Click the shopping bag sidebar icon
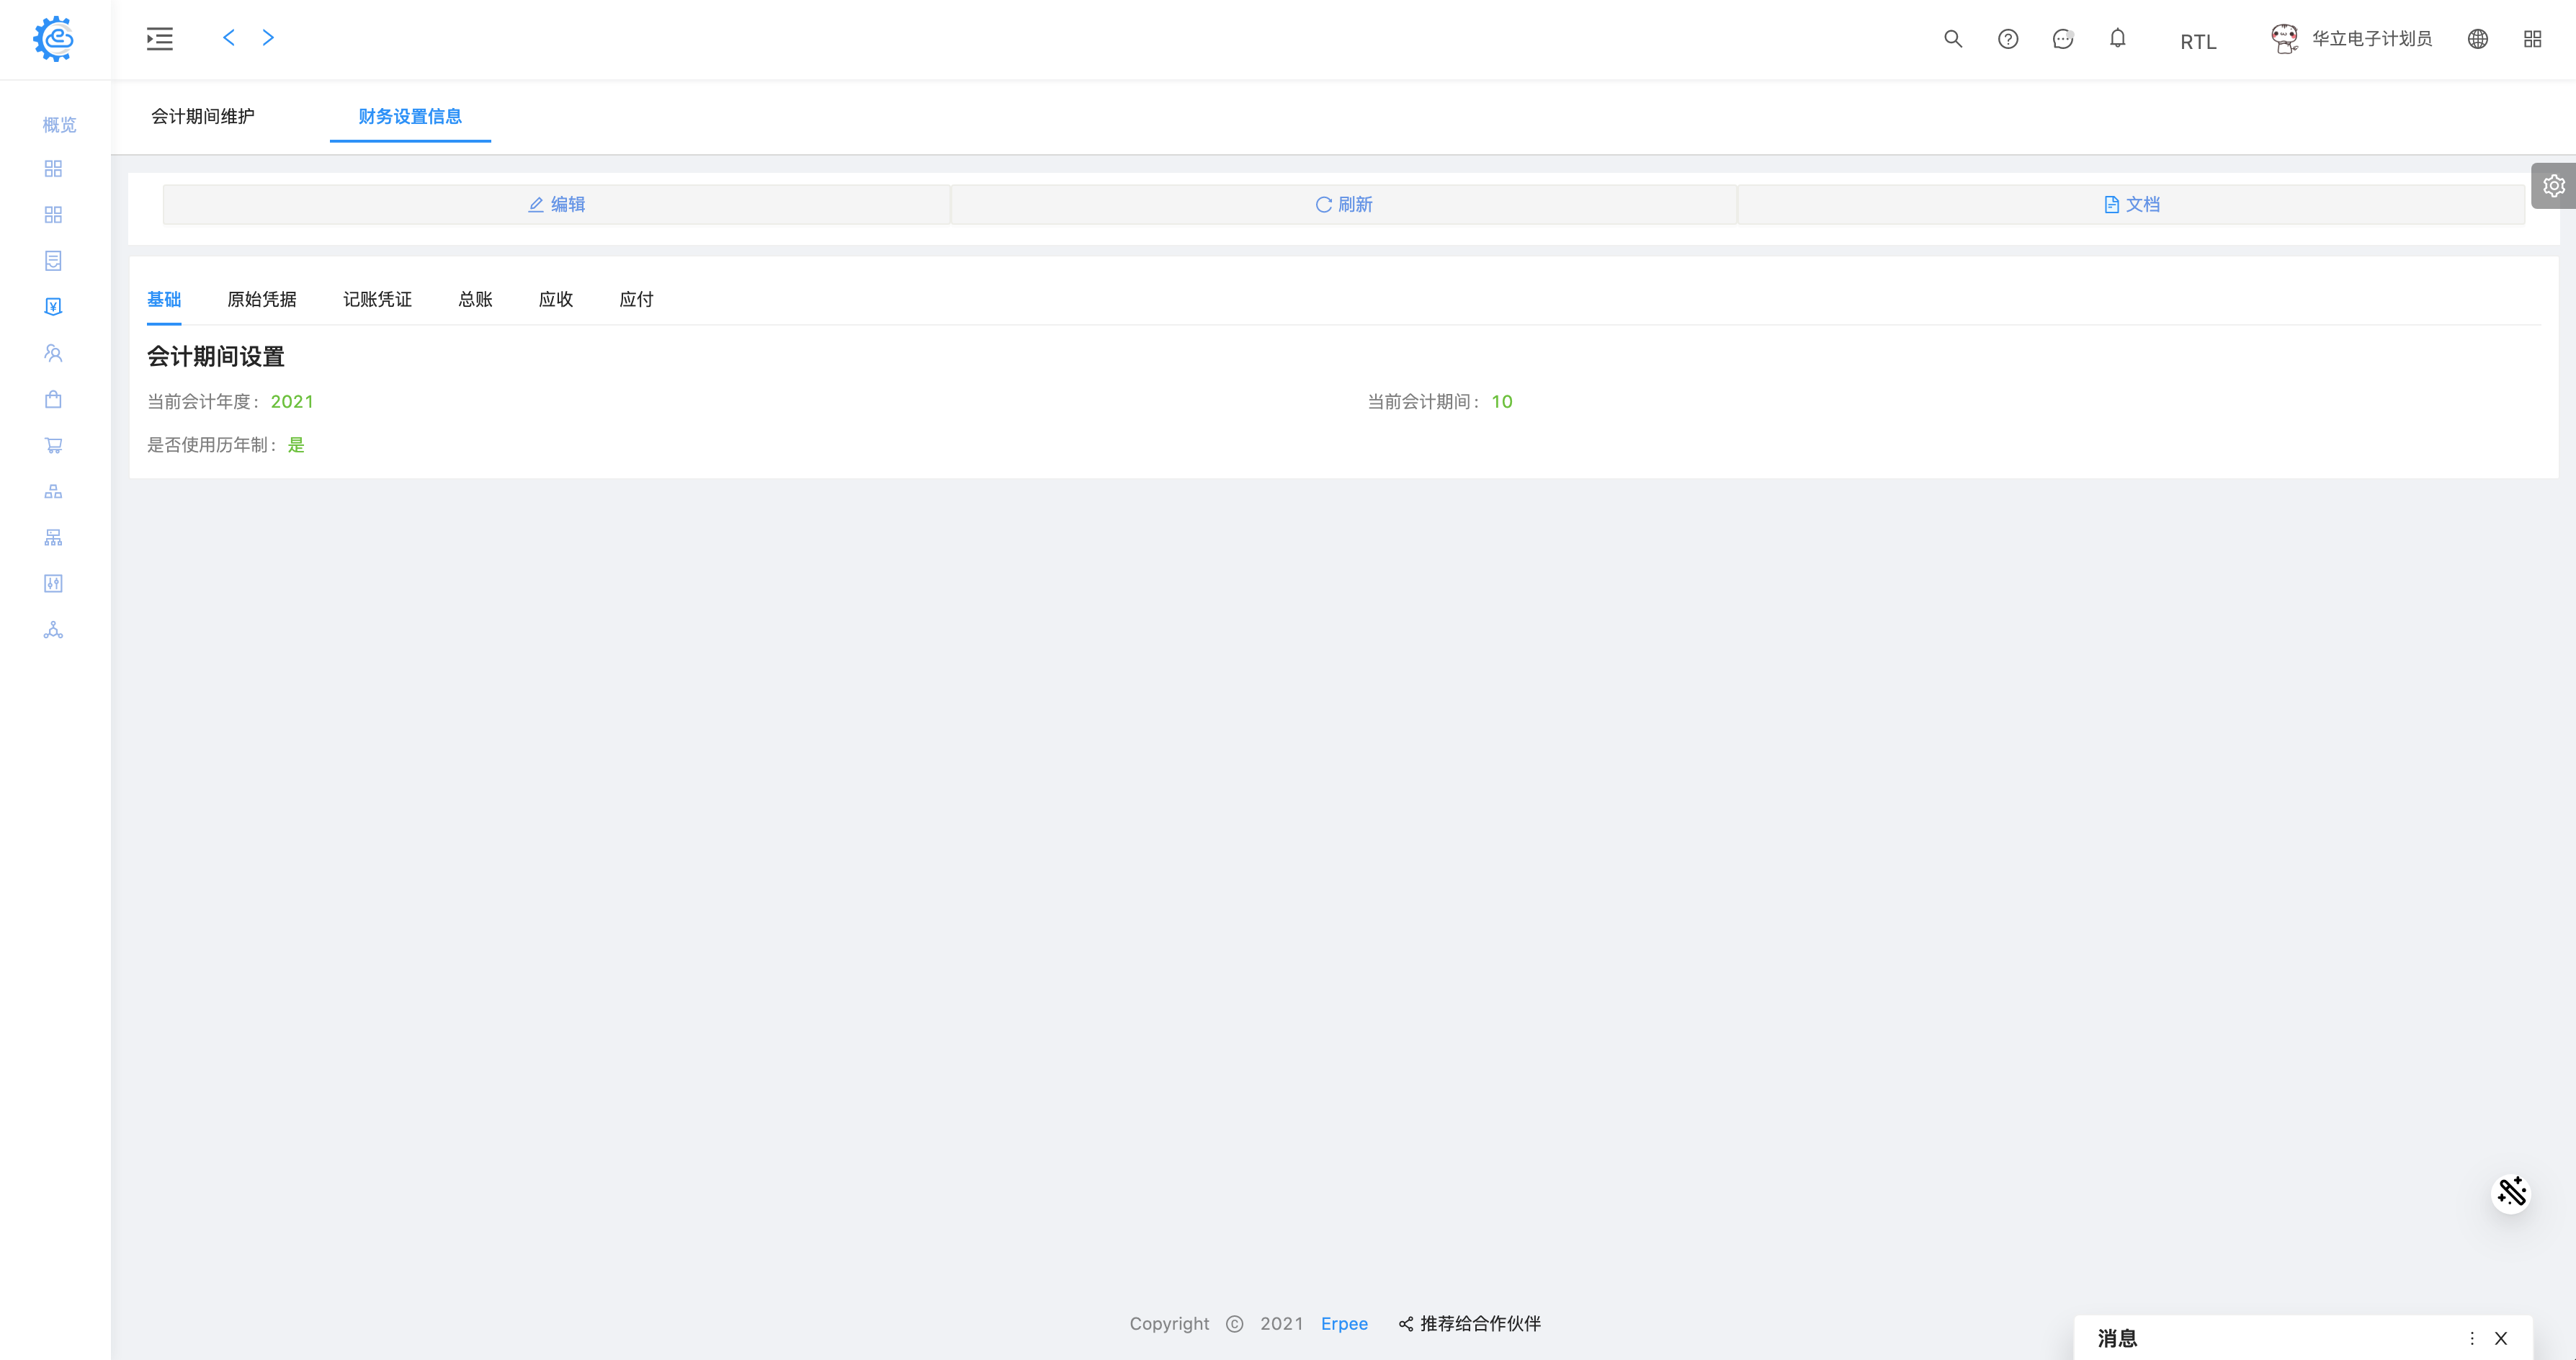Screen dimensions: 2576x1360 point(53,399)
